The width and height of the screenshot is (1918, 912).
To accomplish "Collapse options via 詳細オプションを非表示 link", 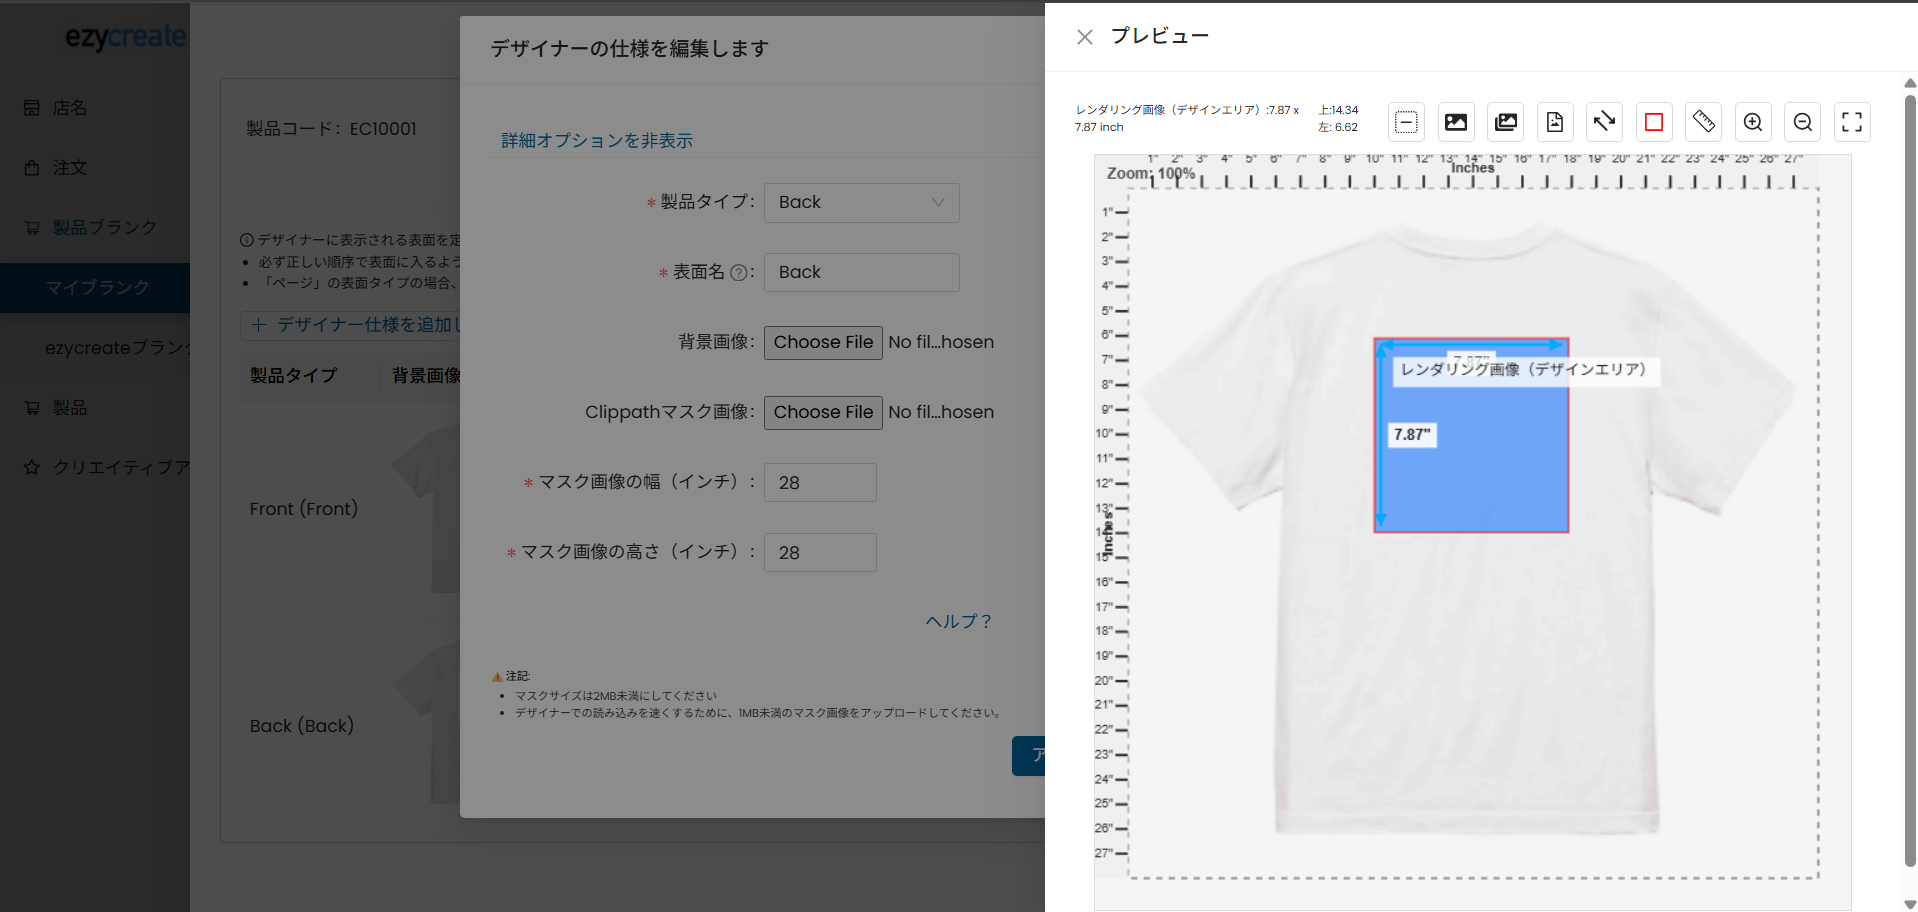I will 597,141.
